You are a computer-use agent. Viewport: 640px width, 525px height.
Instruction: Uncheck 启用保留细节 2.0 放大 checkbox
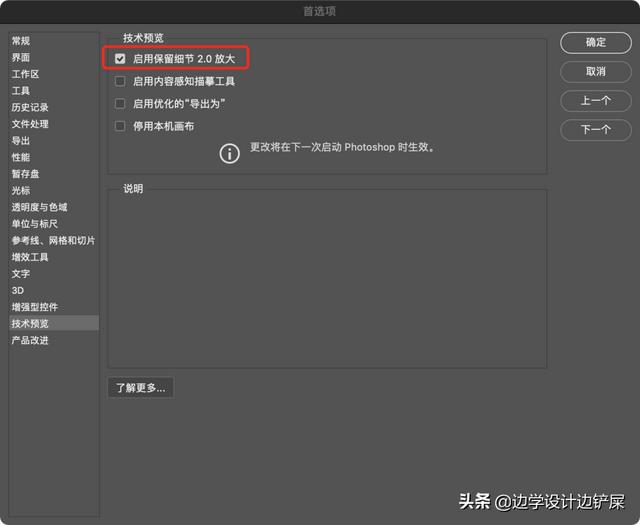pos(120,59)
